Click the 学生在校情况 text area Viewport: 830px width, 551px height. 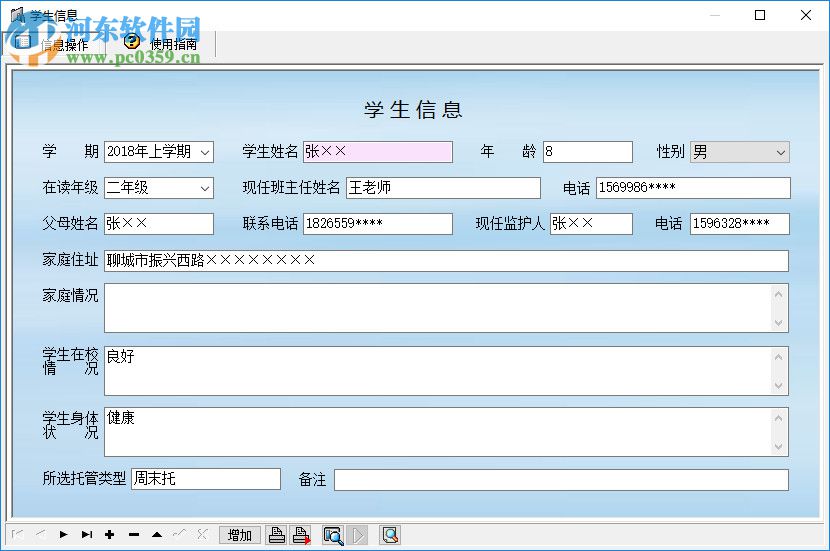[446, 371]
